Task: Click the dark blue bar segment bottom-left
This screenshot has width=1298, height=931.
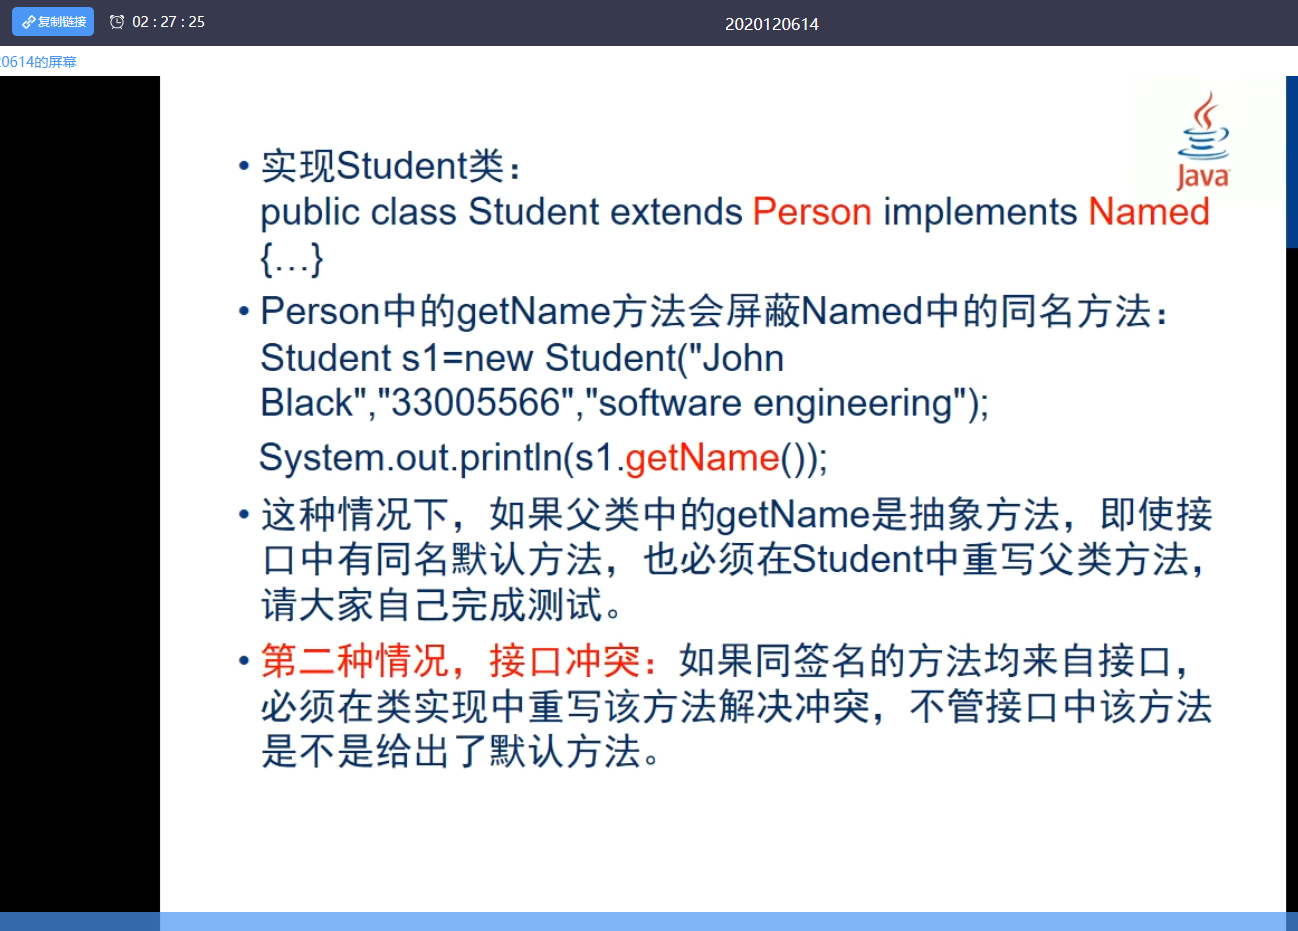Action: [x=80, y=921]
